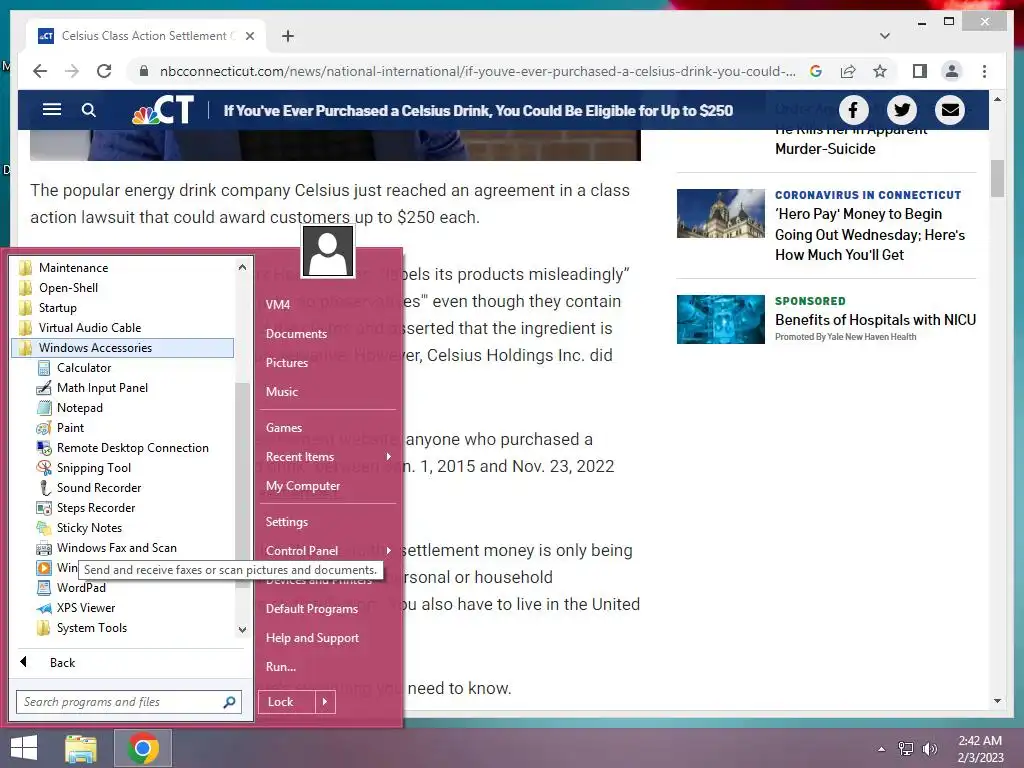1024x768 pixels.
Task: Click the Google icon in address bar
Action: coord(816,71)
